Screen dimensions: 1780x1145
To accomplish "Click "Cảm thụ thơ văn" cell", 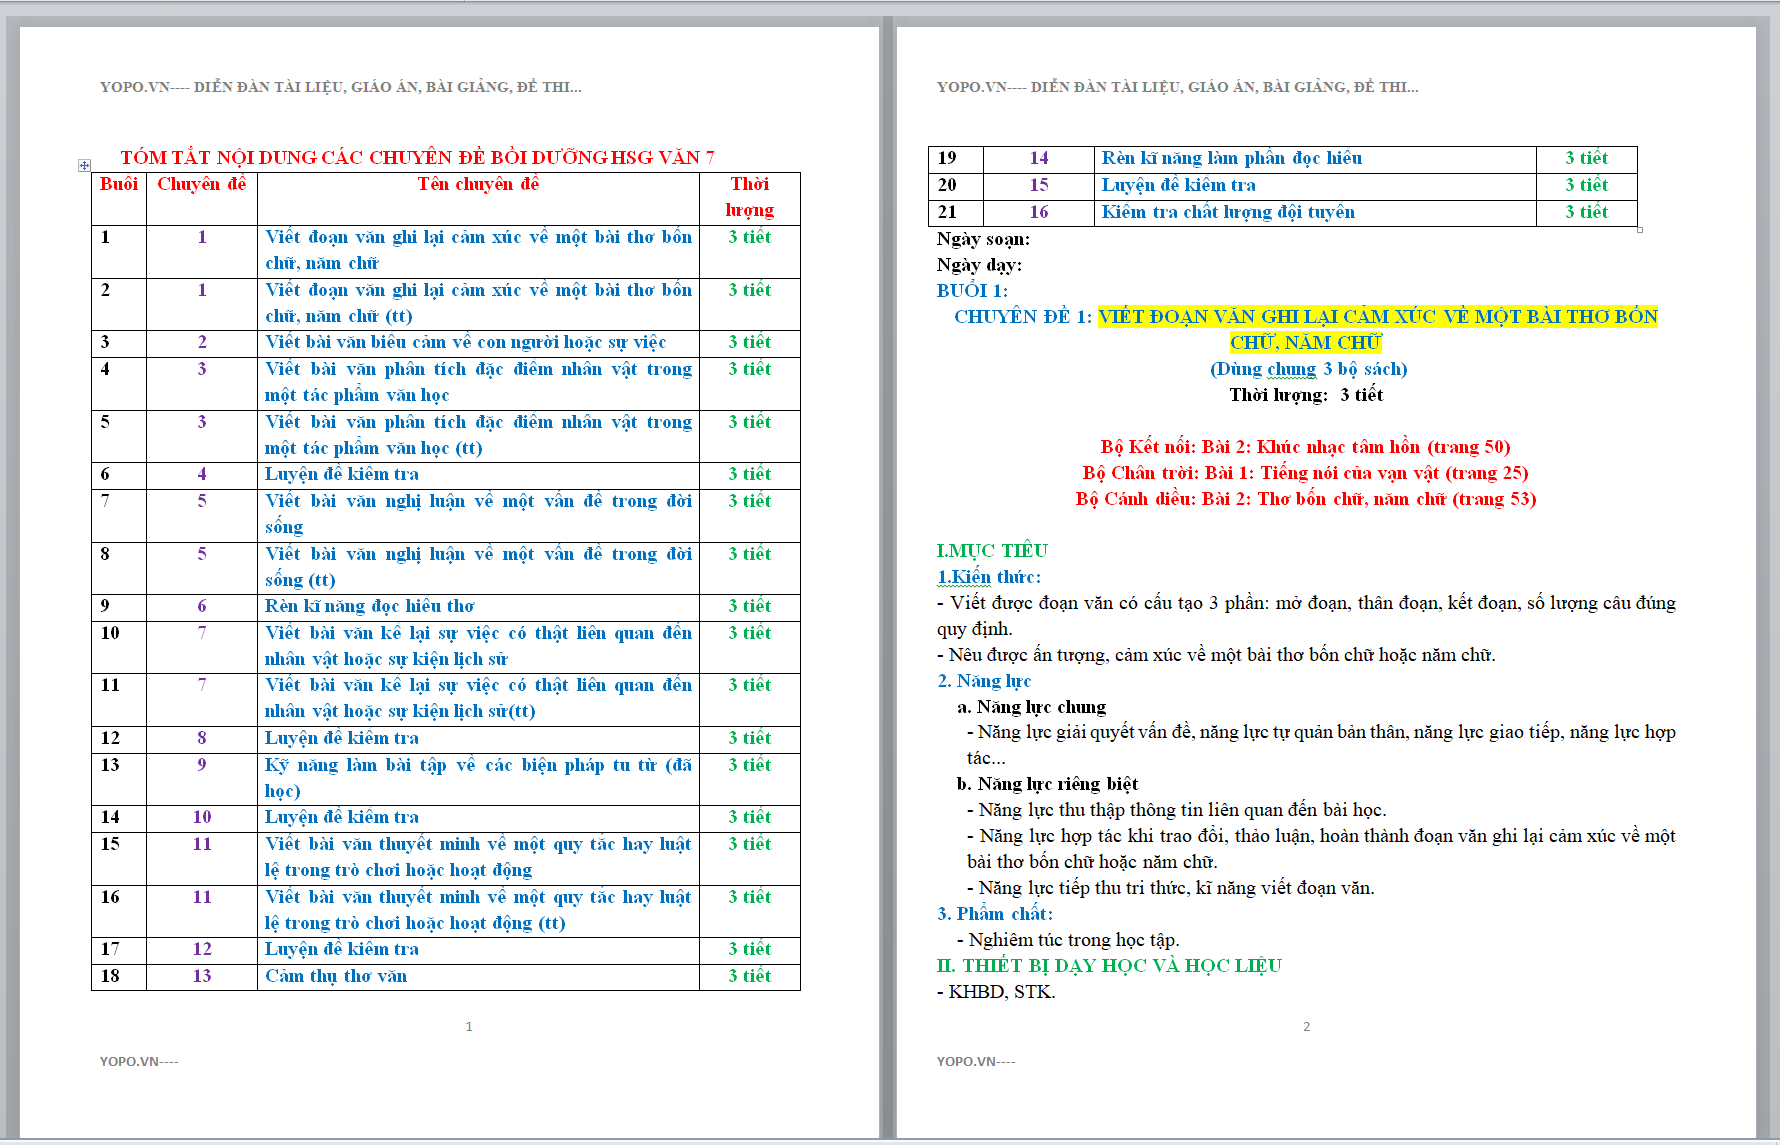I will (336, 976).
